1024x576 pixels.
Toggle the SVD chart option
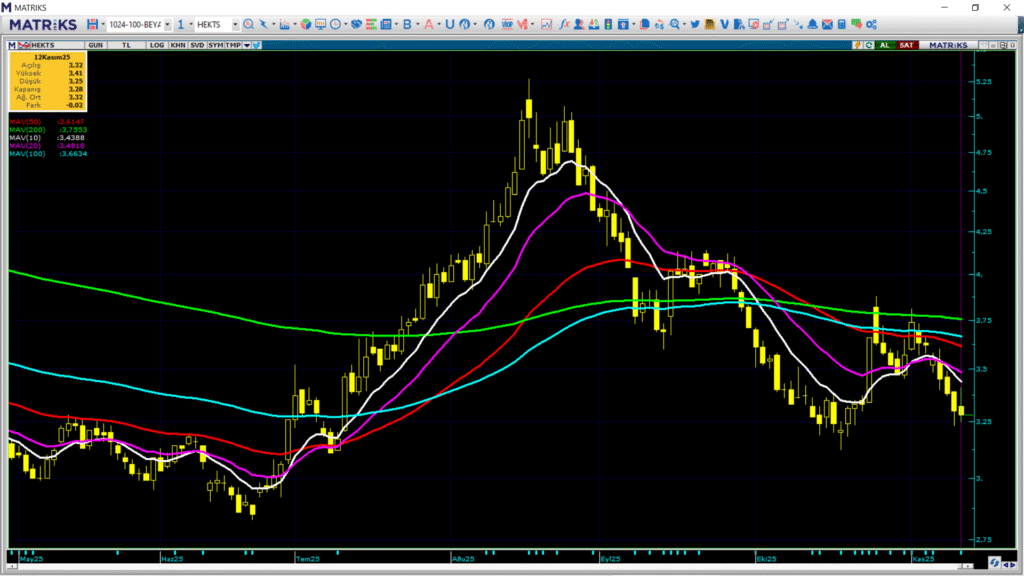point(197,45)
